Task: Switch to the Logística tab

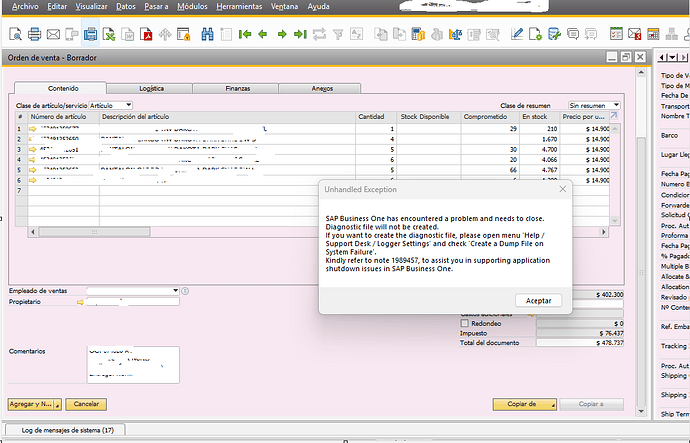Action: tap(151, 89)
